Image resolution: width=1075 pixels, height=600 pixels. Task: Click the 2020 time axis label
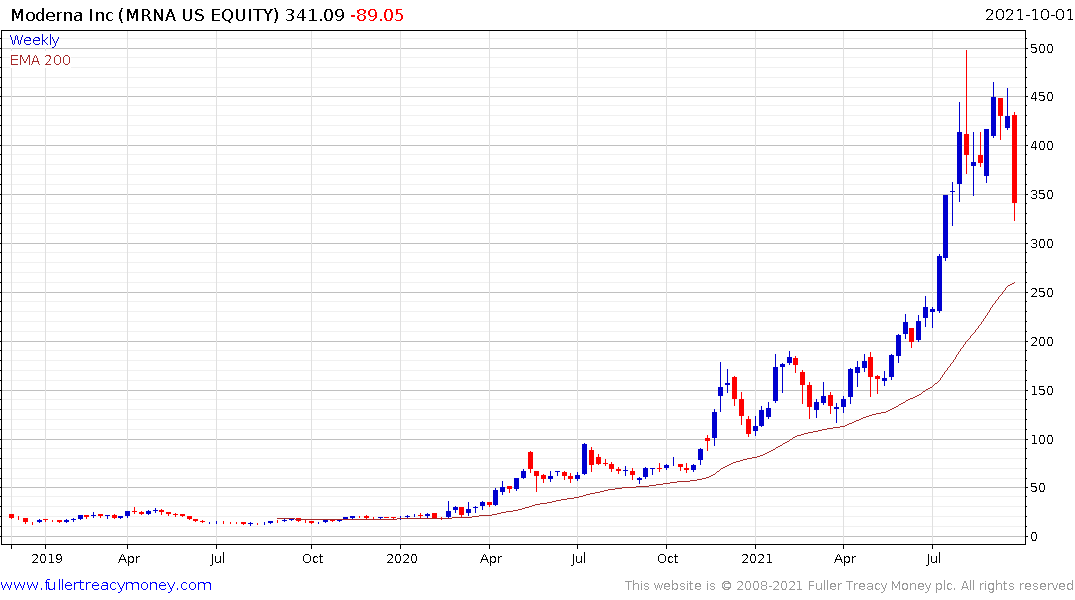click(x=402, y=558)
